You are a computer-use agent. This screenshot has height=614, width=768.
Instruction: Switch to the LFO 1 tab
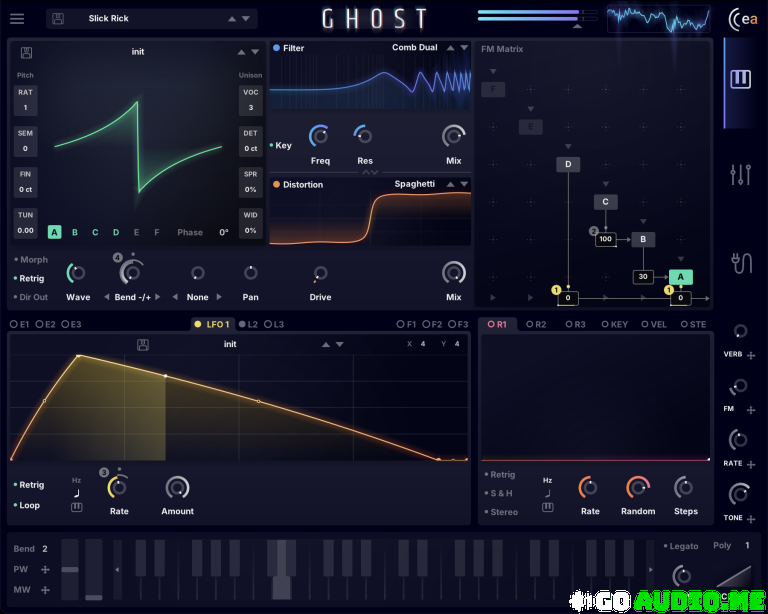click(x=212, y=324)
